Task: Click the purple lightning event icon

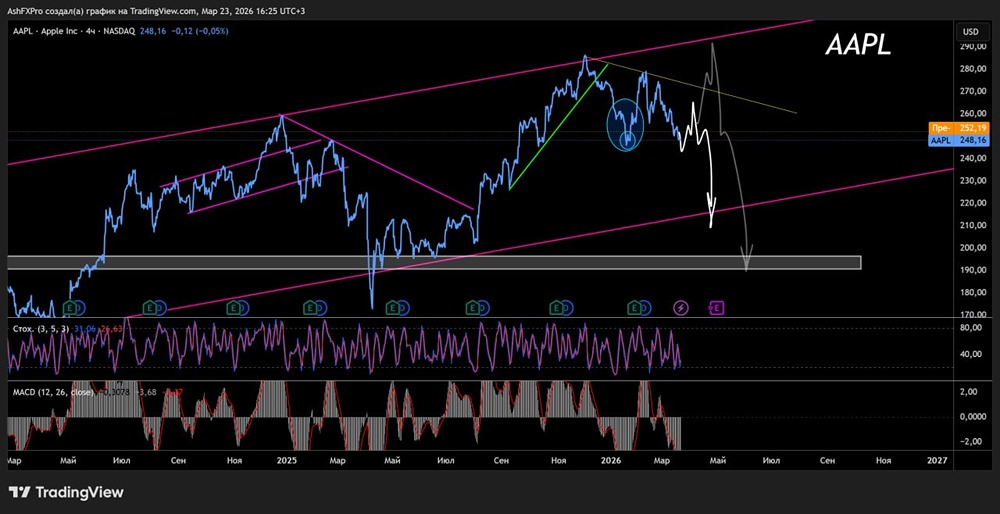Action: 681,308
